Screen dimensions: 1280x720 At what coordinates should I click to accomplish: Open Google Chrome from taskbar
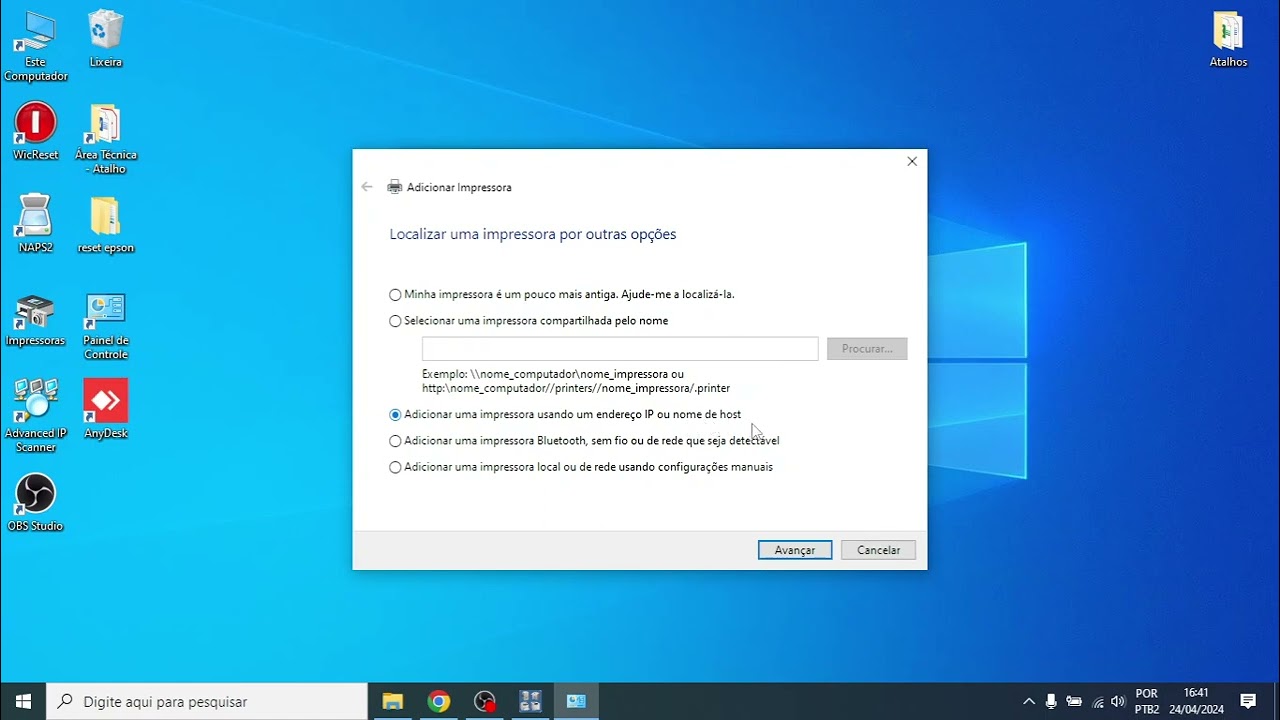pos(438,701)
